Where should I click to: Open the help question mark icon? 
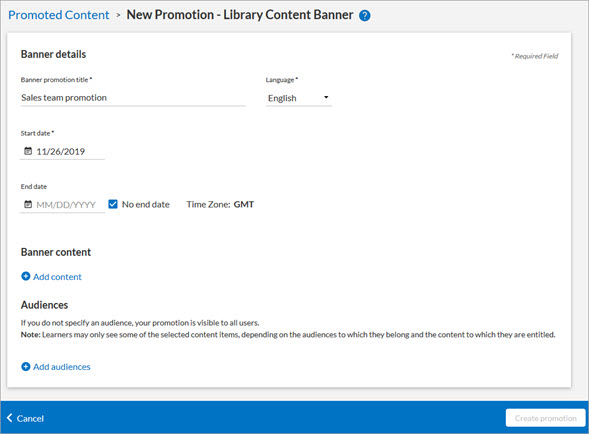pyautogui.click(x=364, y=15)
